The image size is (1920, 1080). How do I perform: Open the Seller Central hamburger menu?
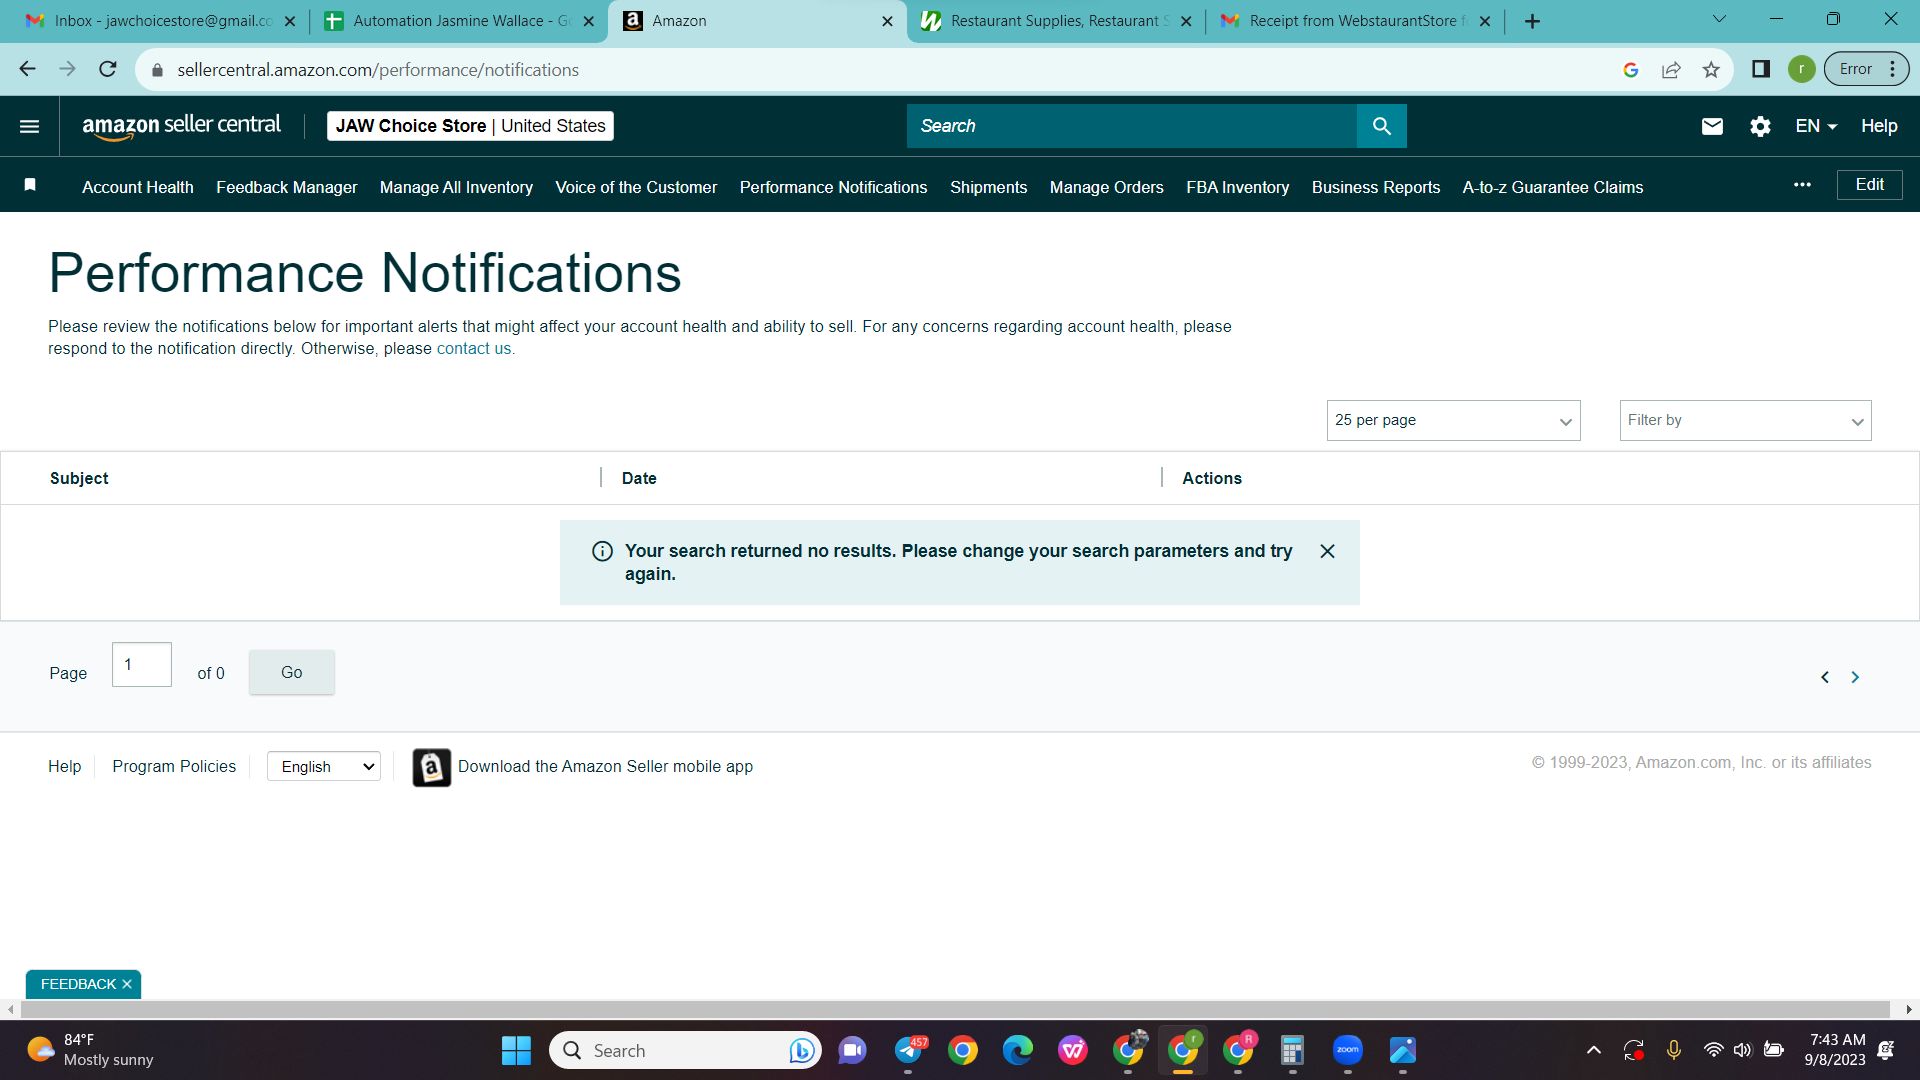(30, 126)
